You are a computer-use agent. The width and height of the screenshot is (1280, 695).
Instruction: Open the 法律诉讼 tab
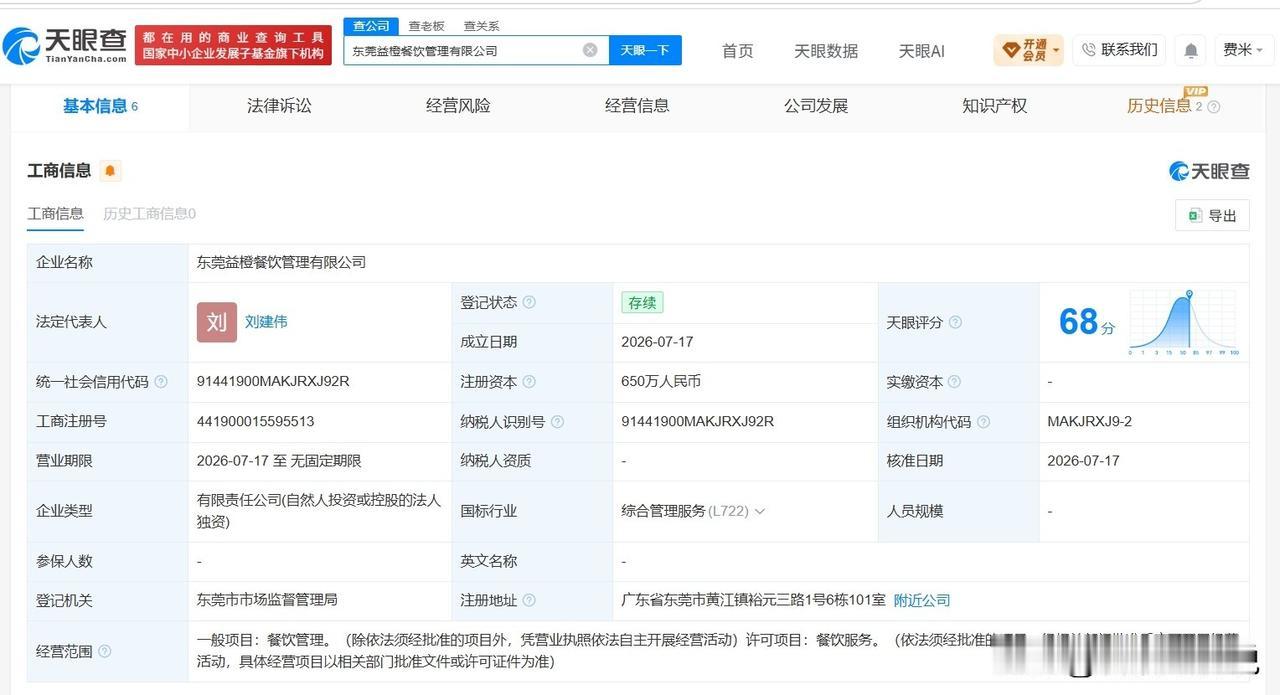(279, 106)
